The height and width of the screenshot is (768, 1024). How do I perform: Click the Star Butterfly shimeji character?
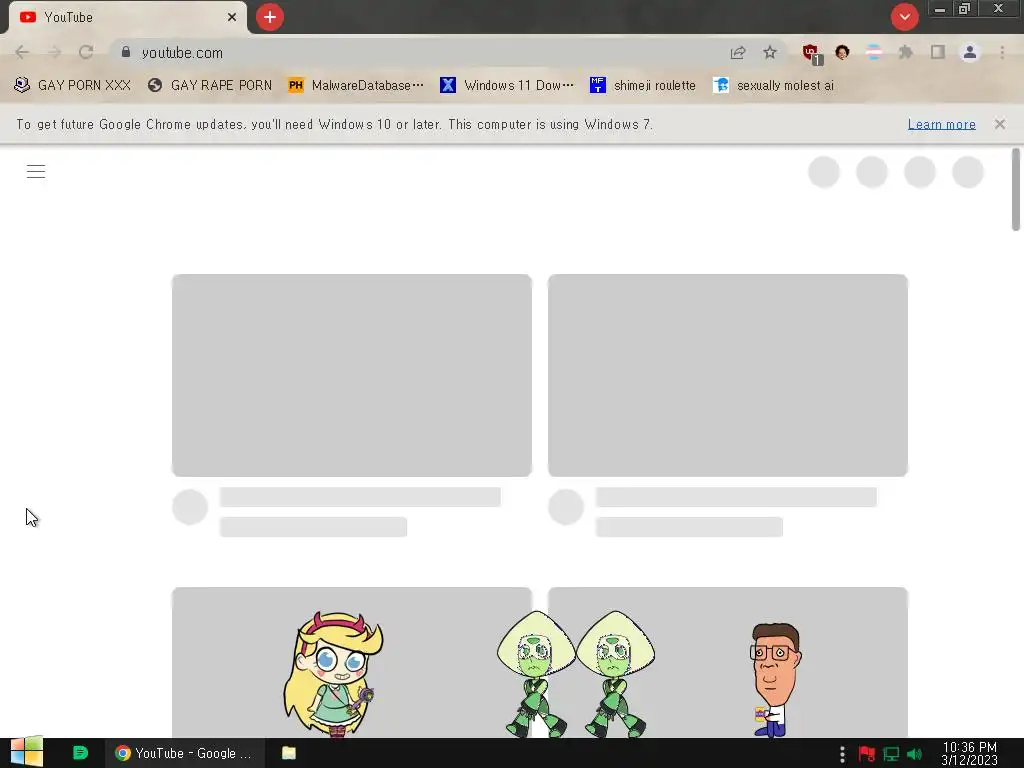click(x=333, y=673)
